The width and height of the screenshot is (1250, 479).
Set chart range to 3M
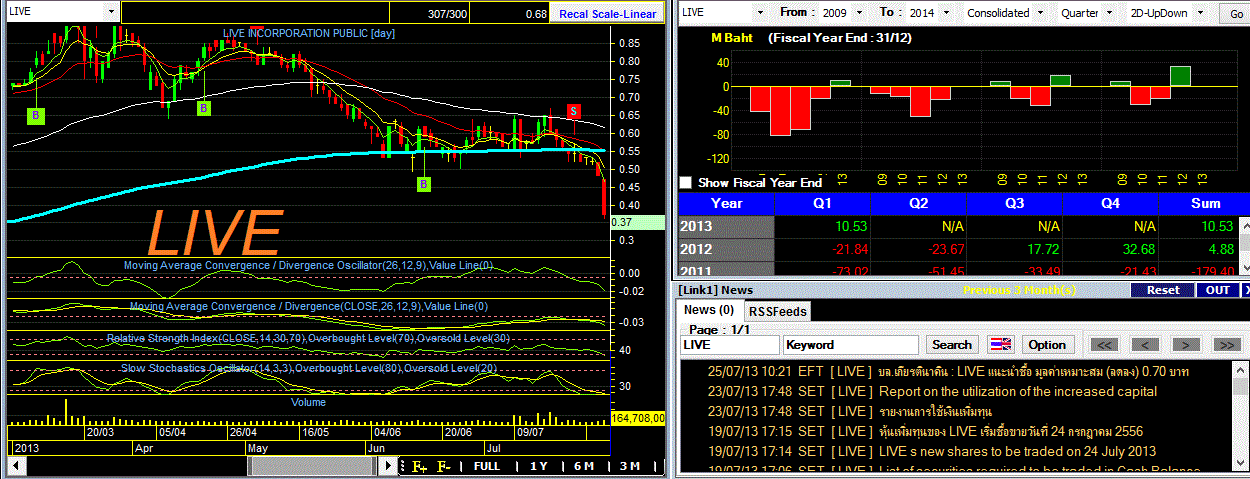629,466
